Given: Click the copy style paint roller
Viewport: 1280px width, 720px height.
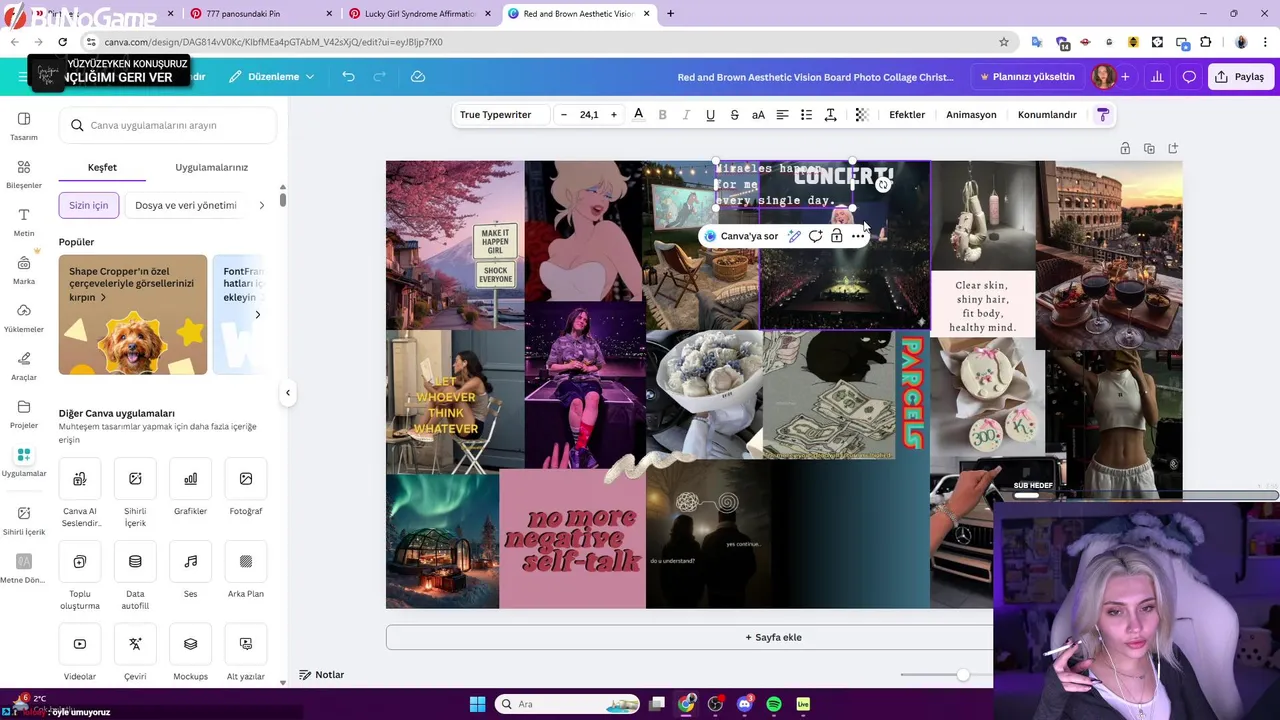Looking at the screenshot, I should coord(1103,114).
